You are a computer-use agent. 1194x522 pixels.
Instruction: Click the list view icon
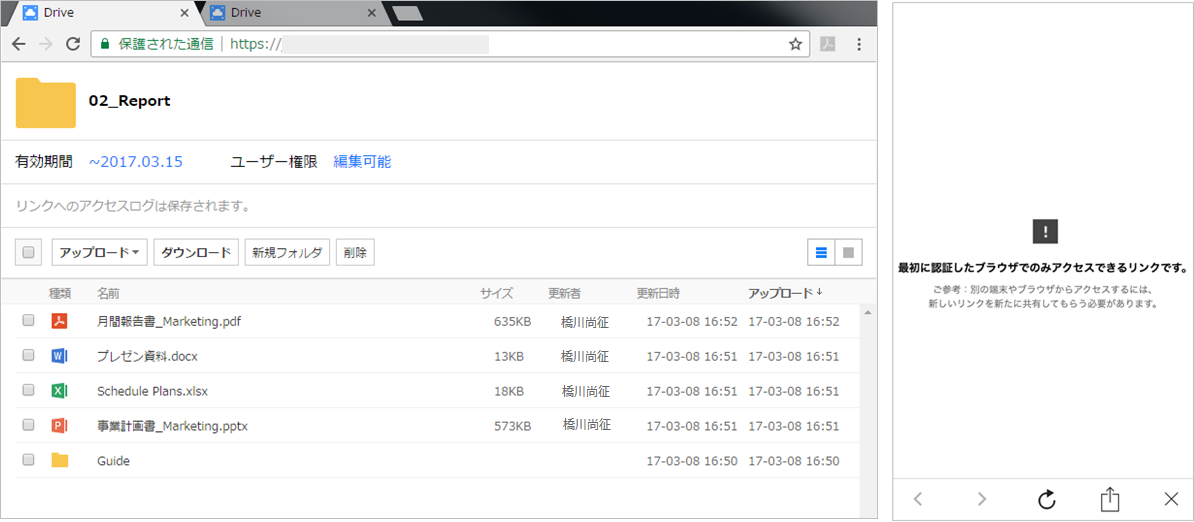tap(821, 252)
